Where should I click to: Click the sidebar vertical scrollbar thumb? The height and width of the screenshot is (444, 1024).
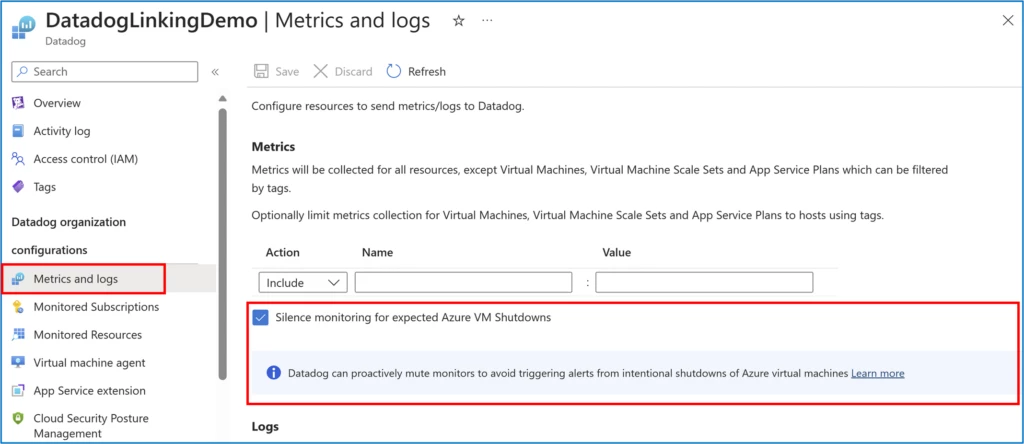(223, 244)
